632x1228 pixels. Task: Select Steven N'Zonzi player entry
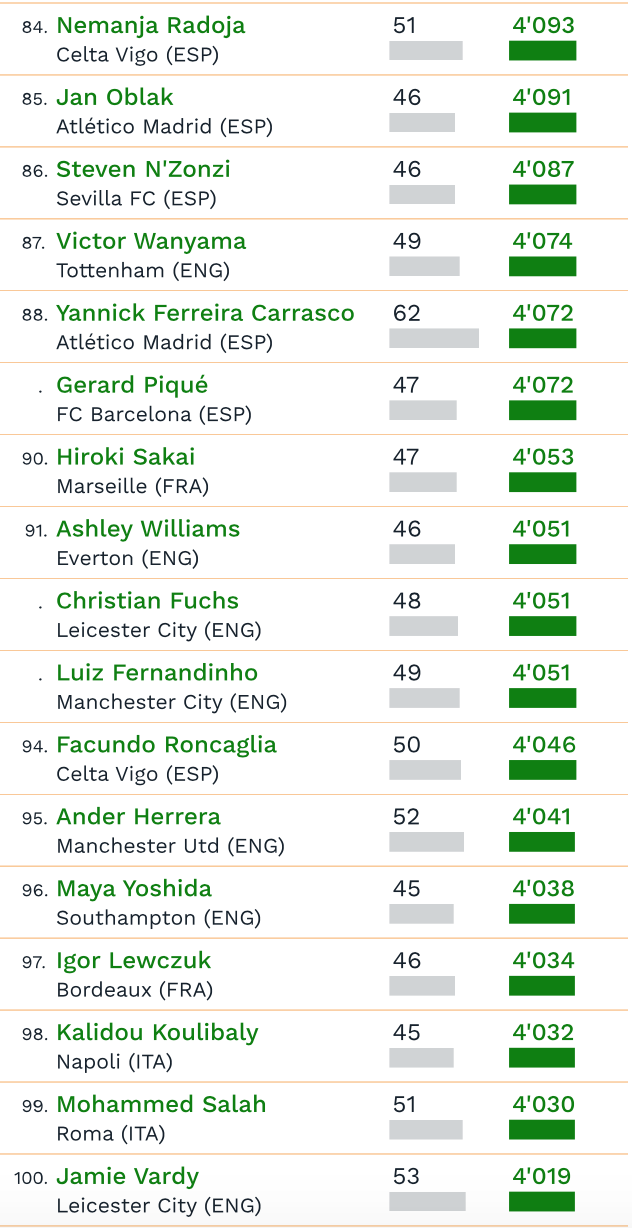[x=143, y=170]
